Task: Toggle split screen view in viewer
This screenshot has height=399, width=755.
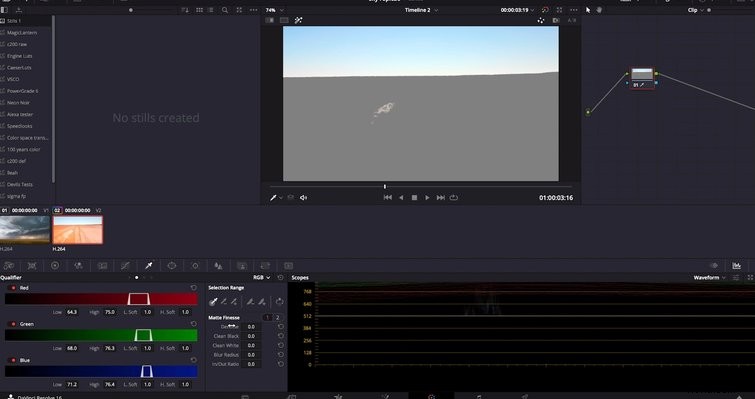Action: coord(285,20)
